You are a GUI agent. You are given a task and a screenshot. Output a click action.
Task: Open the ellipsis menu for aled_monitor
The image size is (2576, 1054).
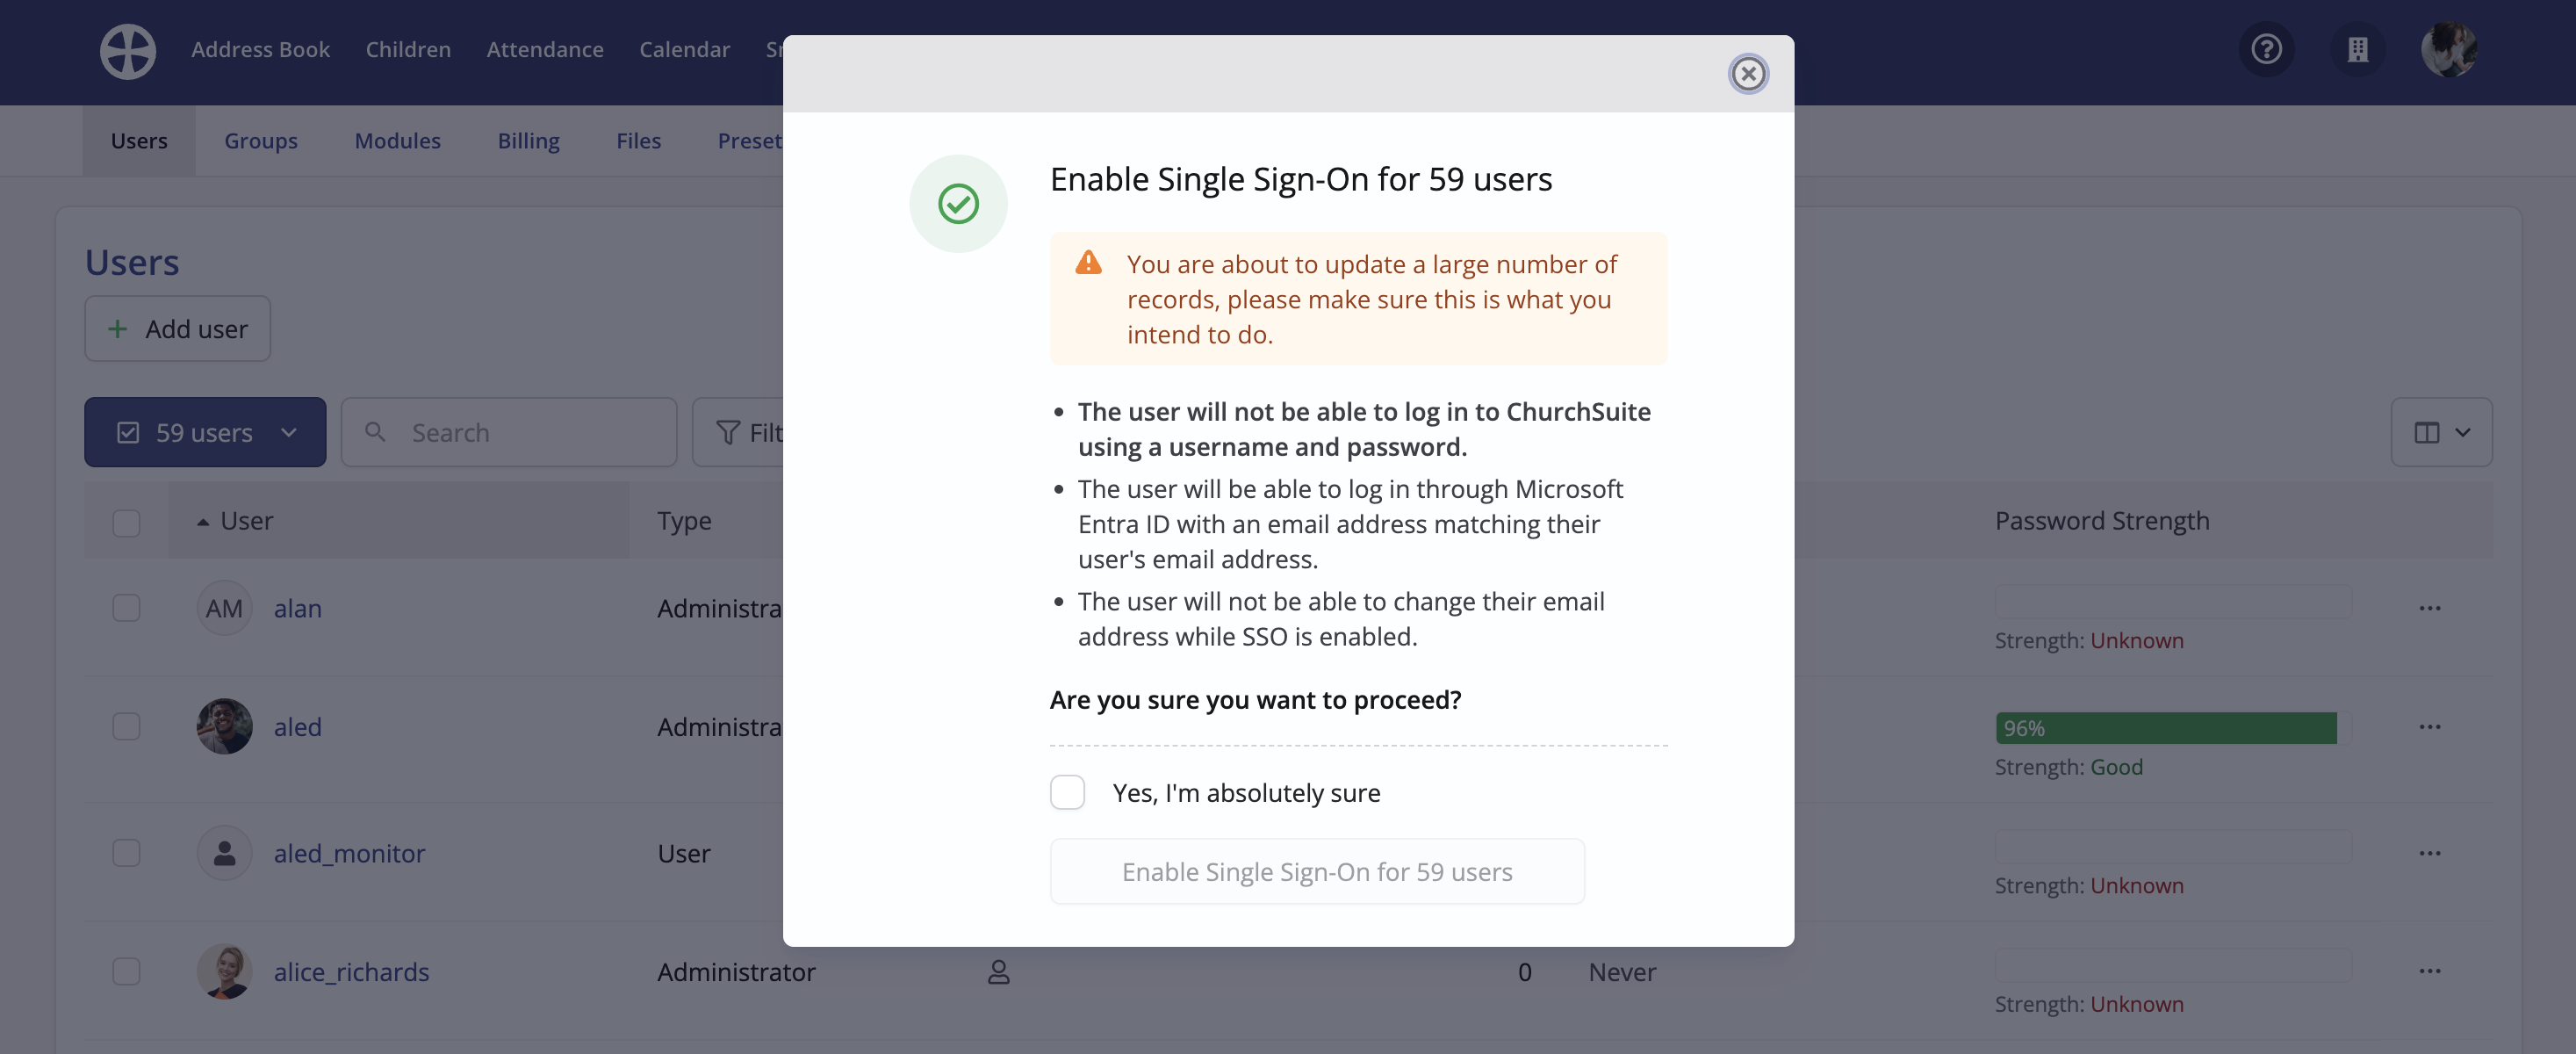click(x=2430, y=853)
